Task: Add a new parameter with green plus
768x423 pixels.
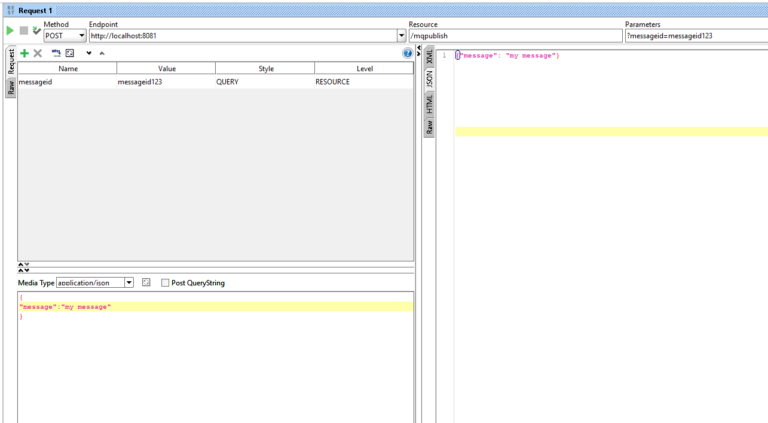Action: 24,53
